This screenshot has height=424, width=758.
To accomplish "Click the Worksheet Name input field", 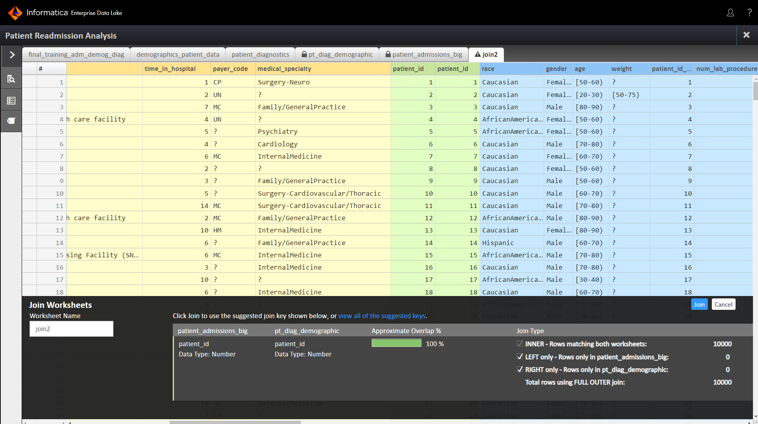I will coord(71,329).
